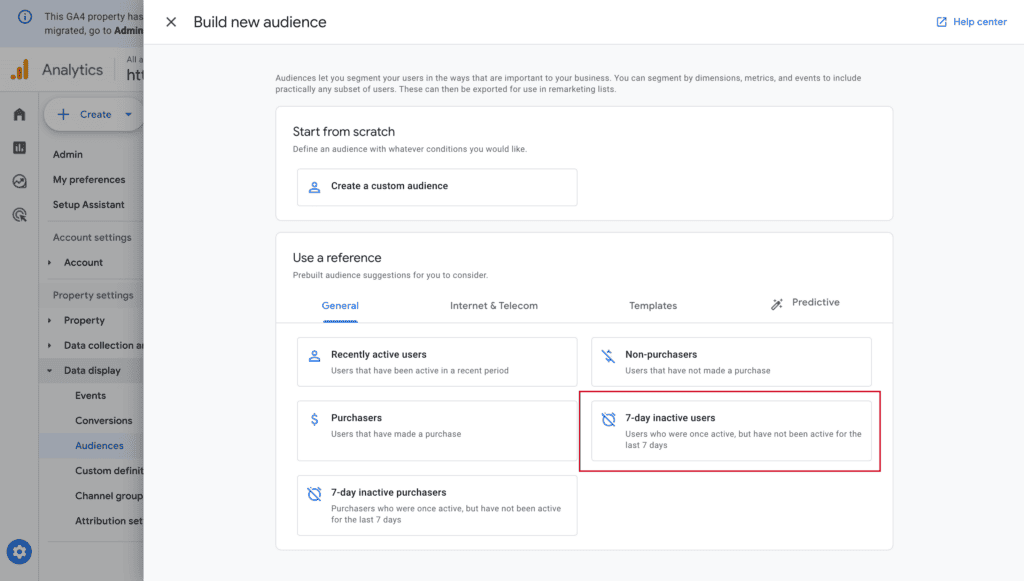This screenshot has width=1024, height=581.
Task: Select the Recently active users audience
Action: coord(437,362)
